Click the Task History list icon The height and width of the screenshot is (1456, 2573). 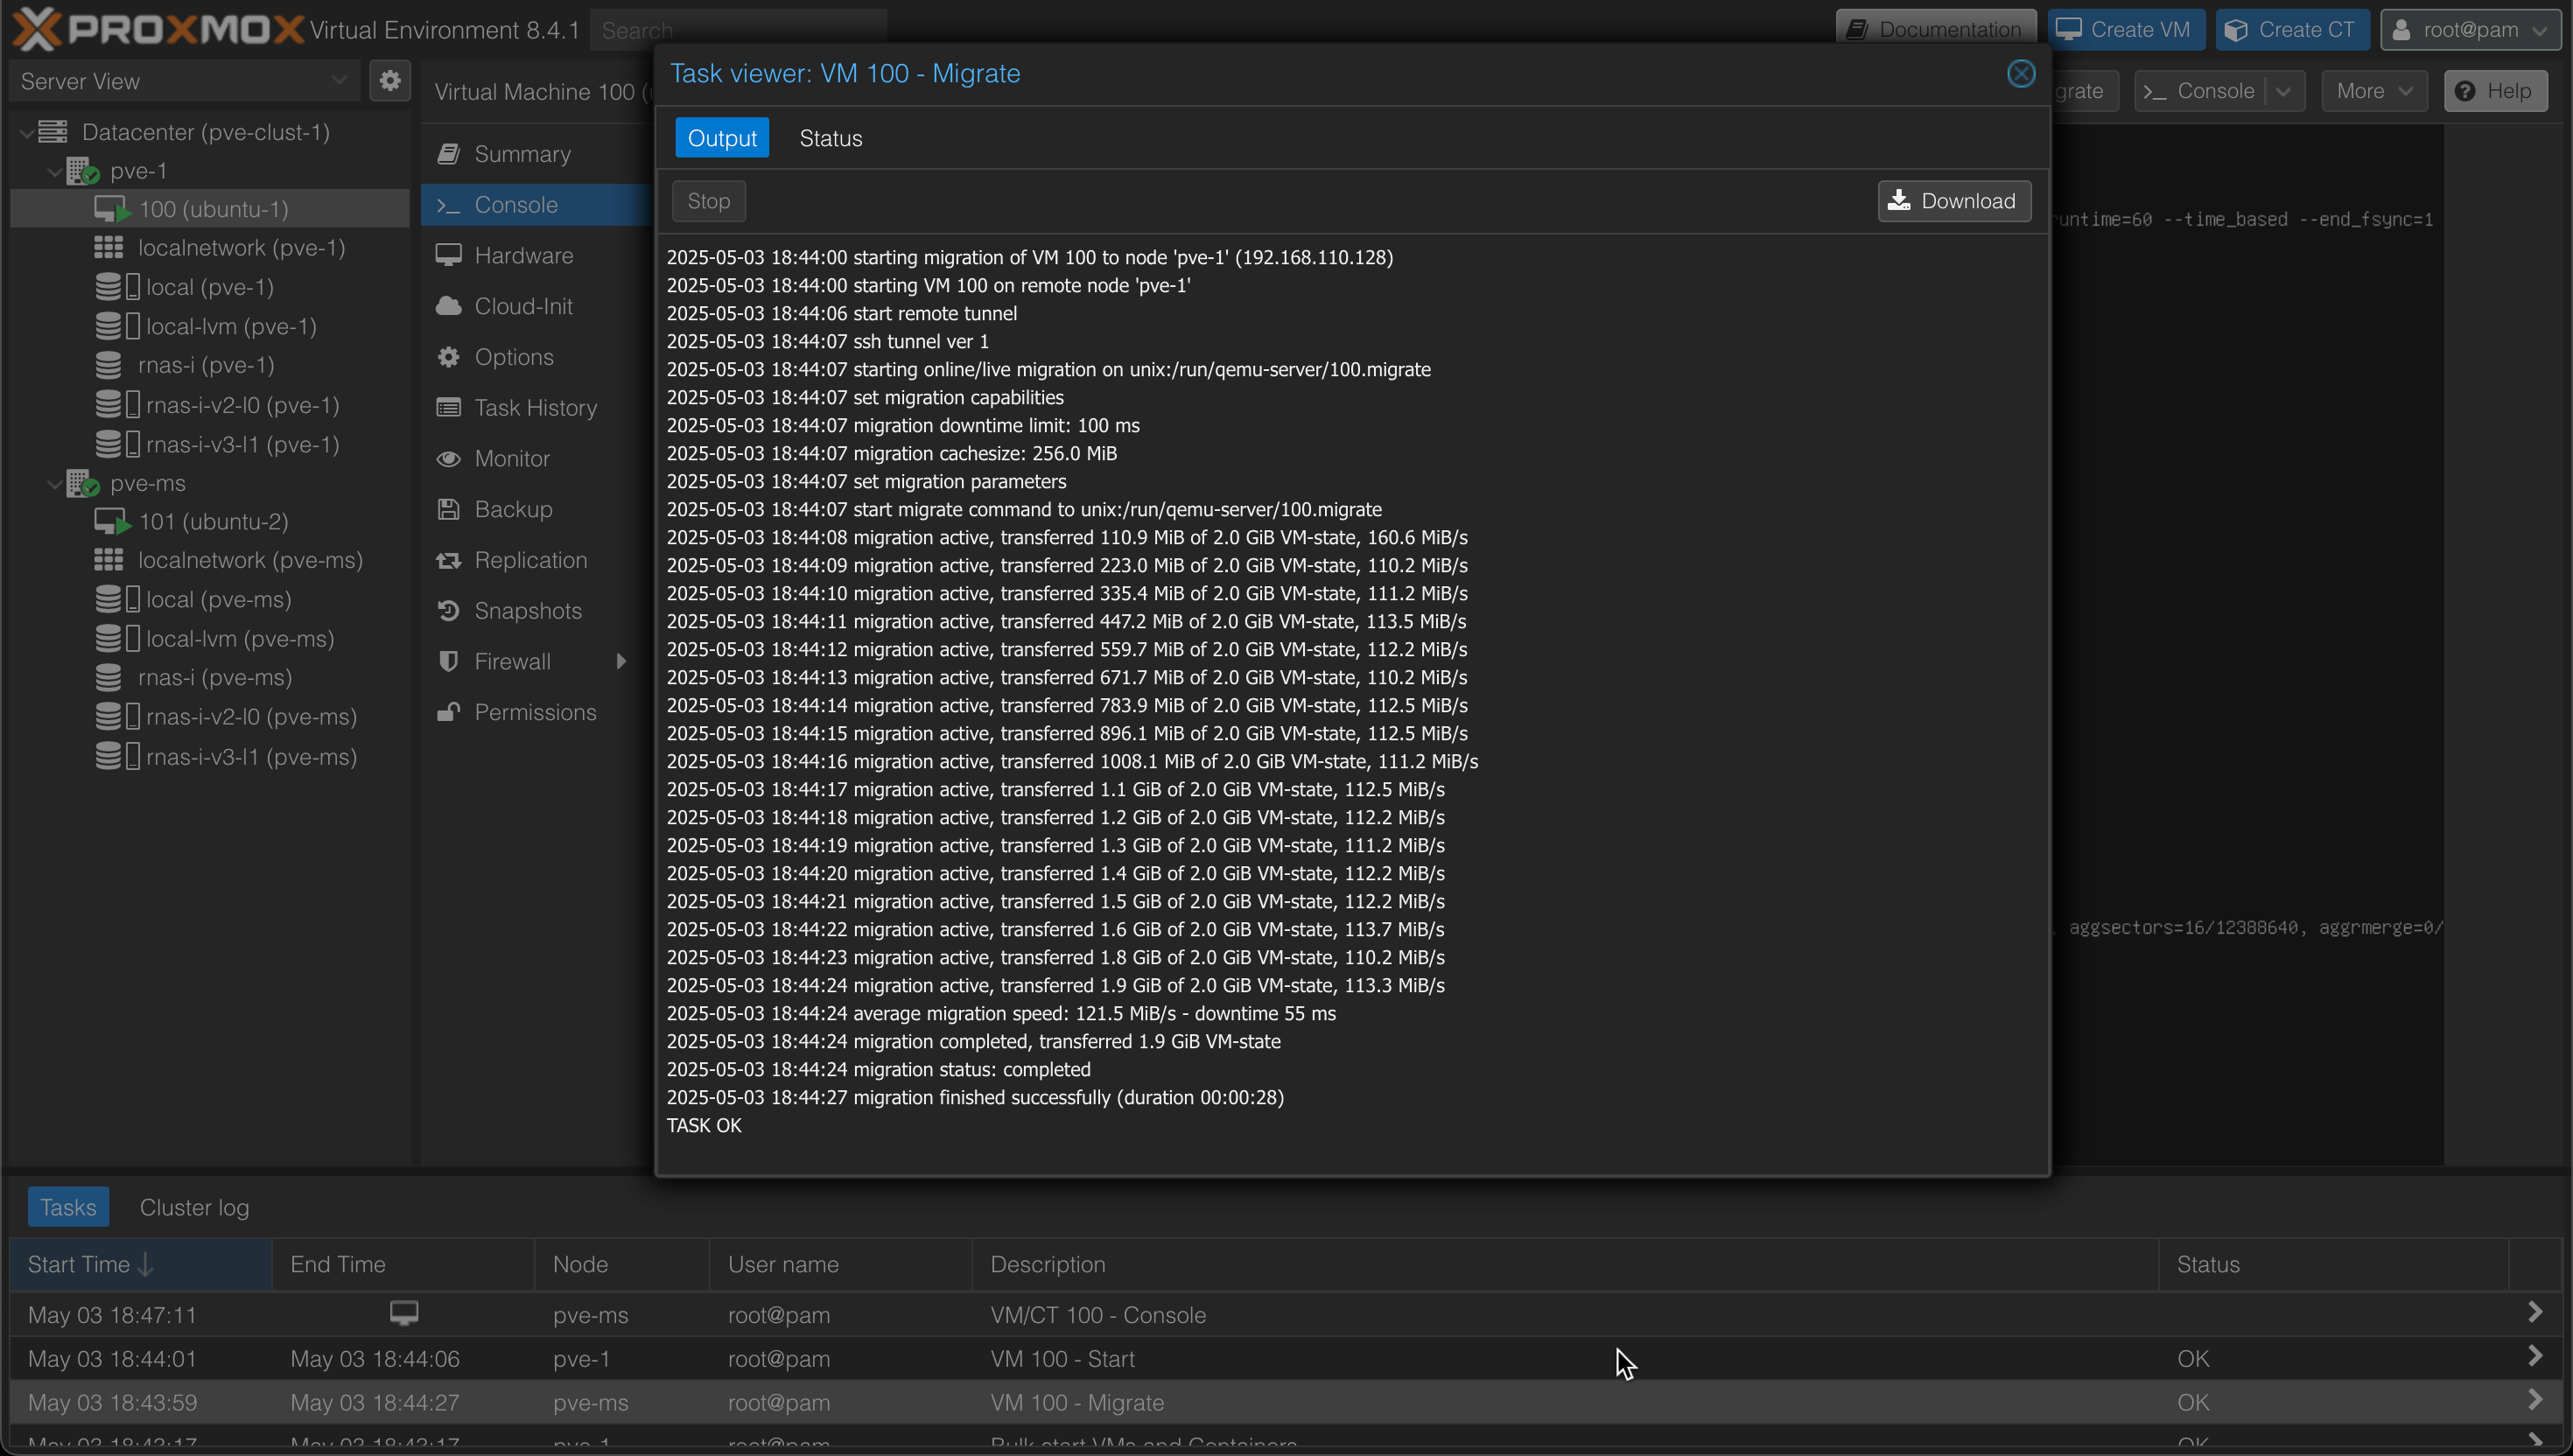(x=448, y=408)
